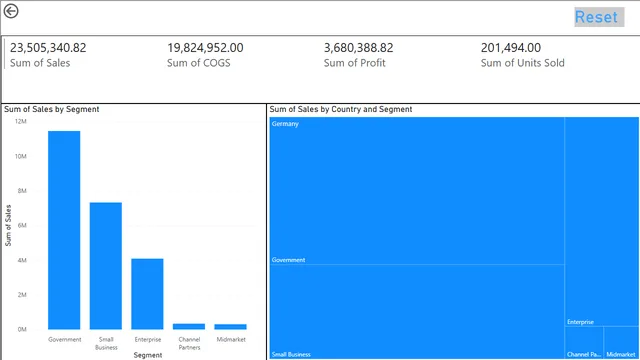The width and height of the screenshot is (640, 360).
Task: Click the Small Business treemap tile
Action: pos(417,312)
